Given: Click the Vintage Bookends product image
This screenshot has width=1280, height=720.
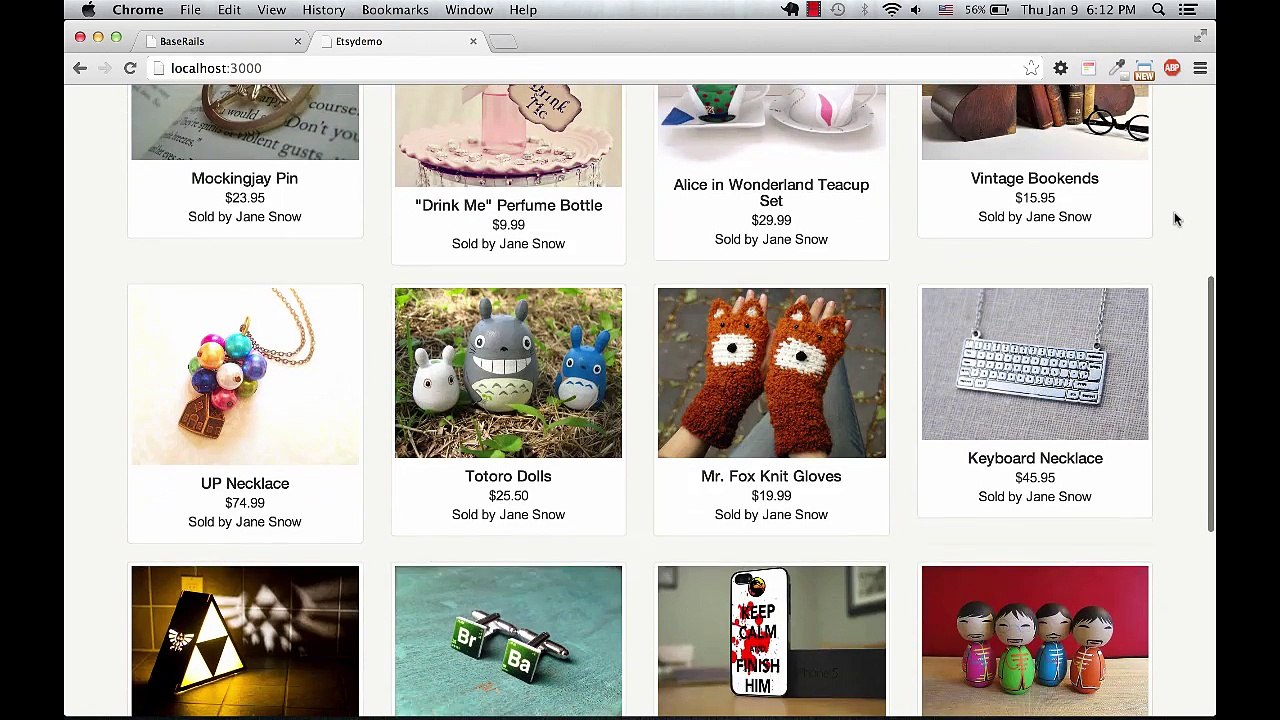Looking at the screenshot, I should tap(1035, 122).
